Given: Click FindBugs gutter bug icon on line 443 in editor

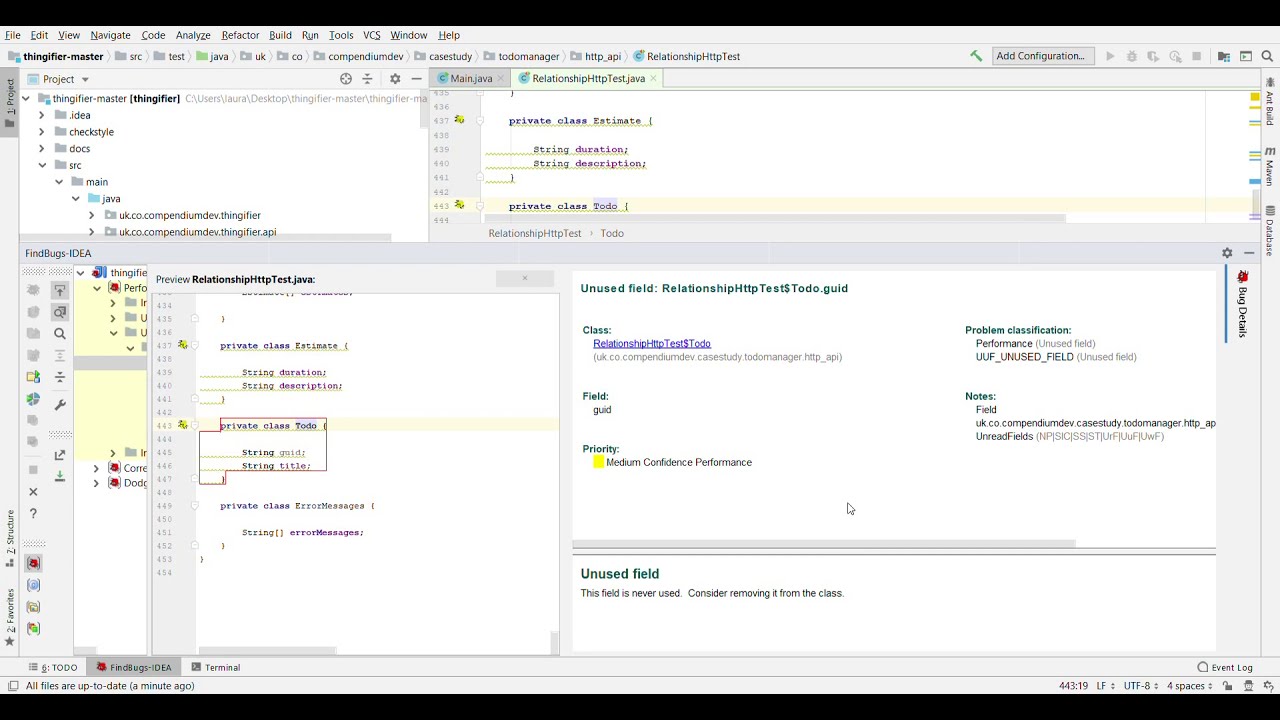Looking at the screenshot, I should click(x=459, y=205).
